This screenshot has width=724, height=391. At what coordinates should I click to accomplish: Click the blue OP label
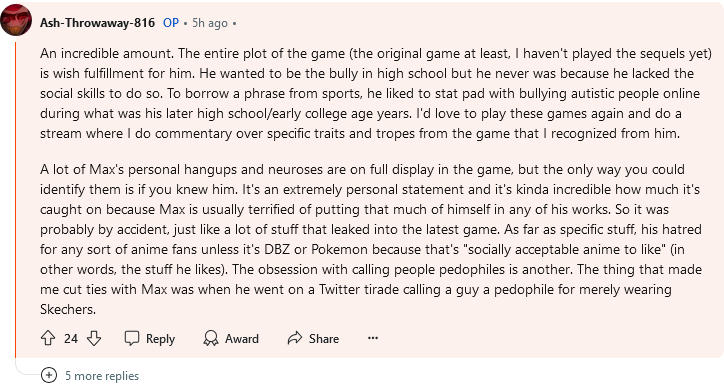(171, 23)
